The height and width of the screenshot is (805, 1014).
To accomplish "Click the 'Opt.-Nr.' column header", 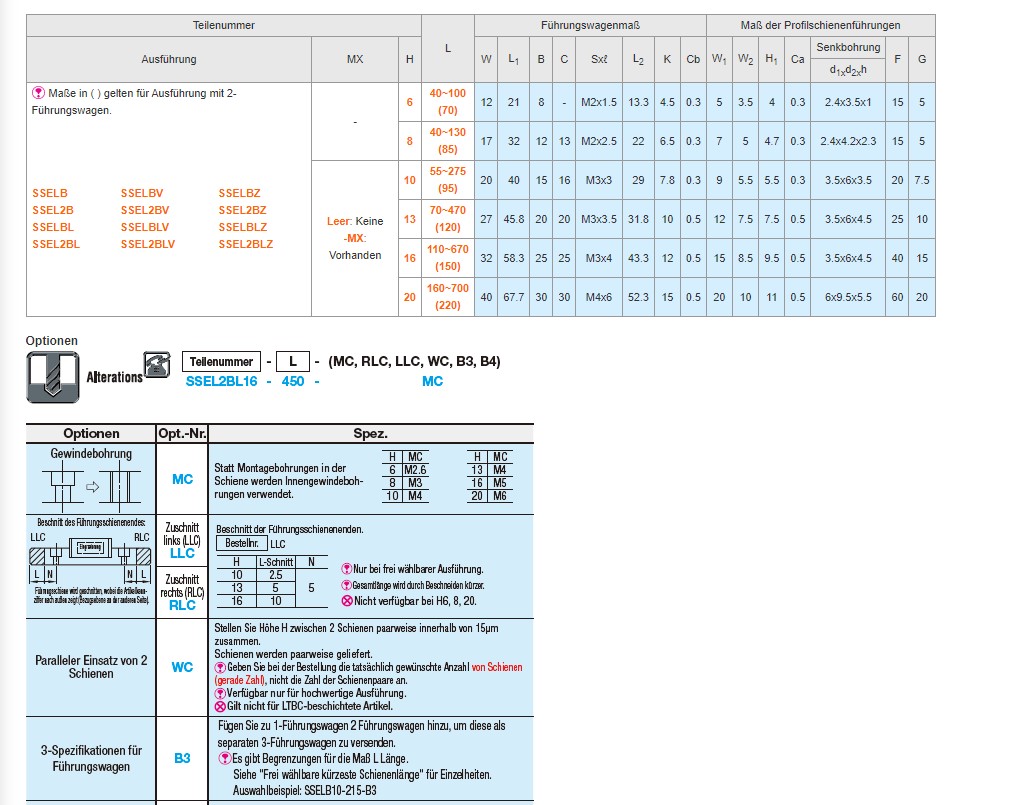I will point(182,434).
